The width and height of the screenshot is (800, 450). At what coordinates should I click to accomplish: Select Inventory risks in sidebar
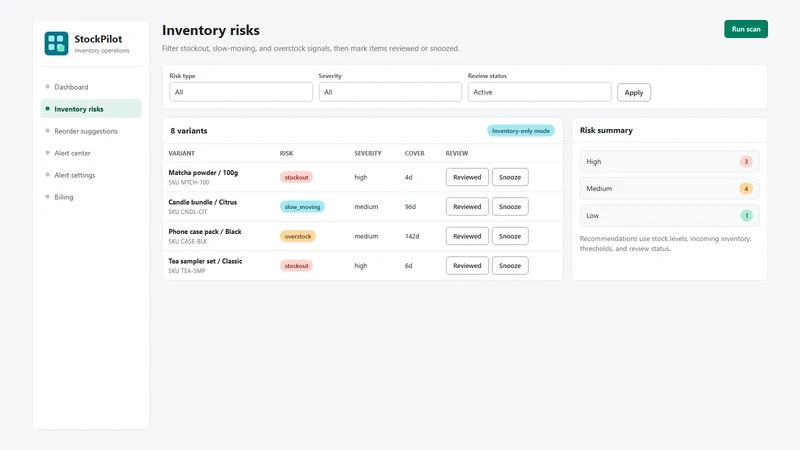coord(91,109)
